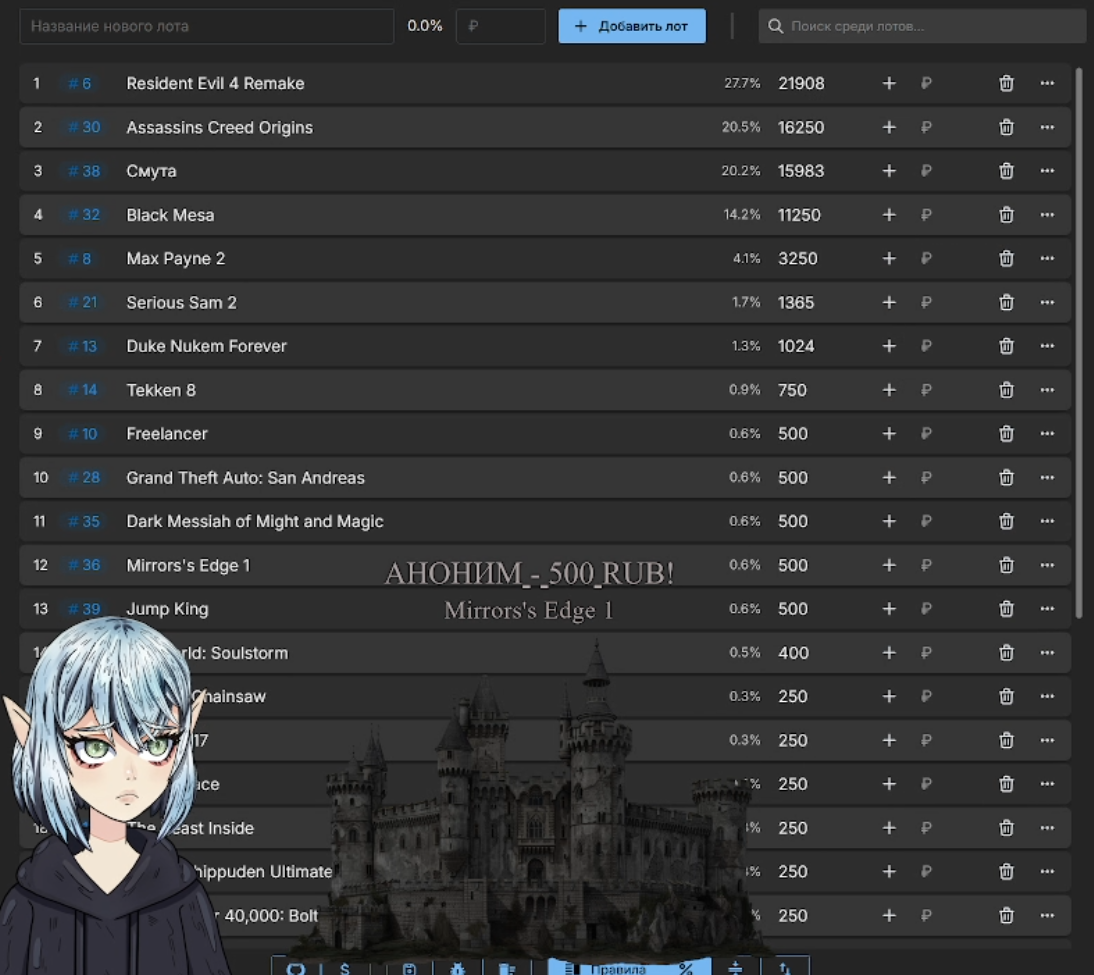
Task: Click the lot id #32
Action: click(x=84, y=215)
